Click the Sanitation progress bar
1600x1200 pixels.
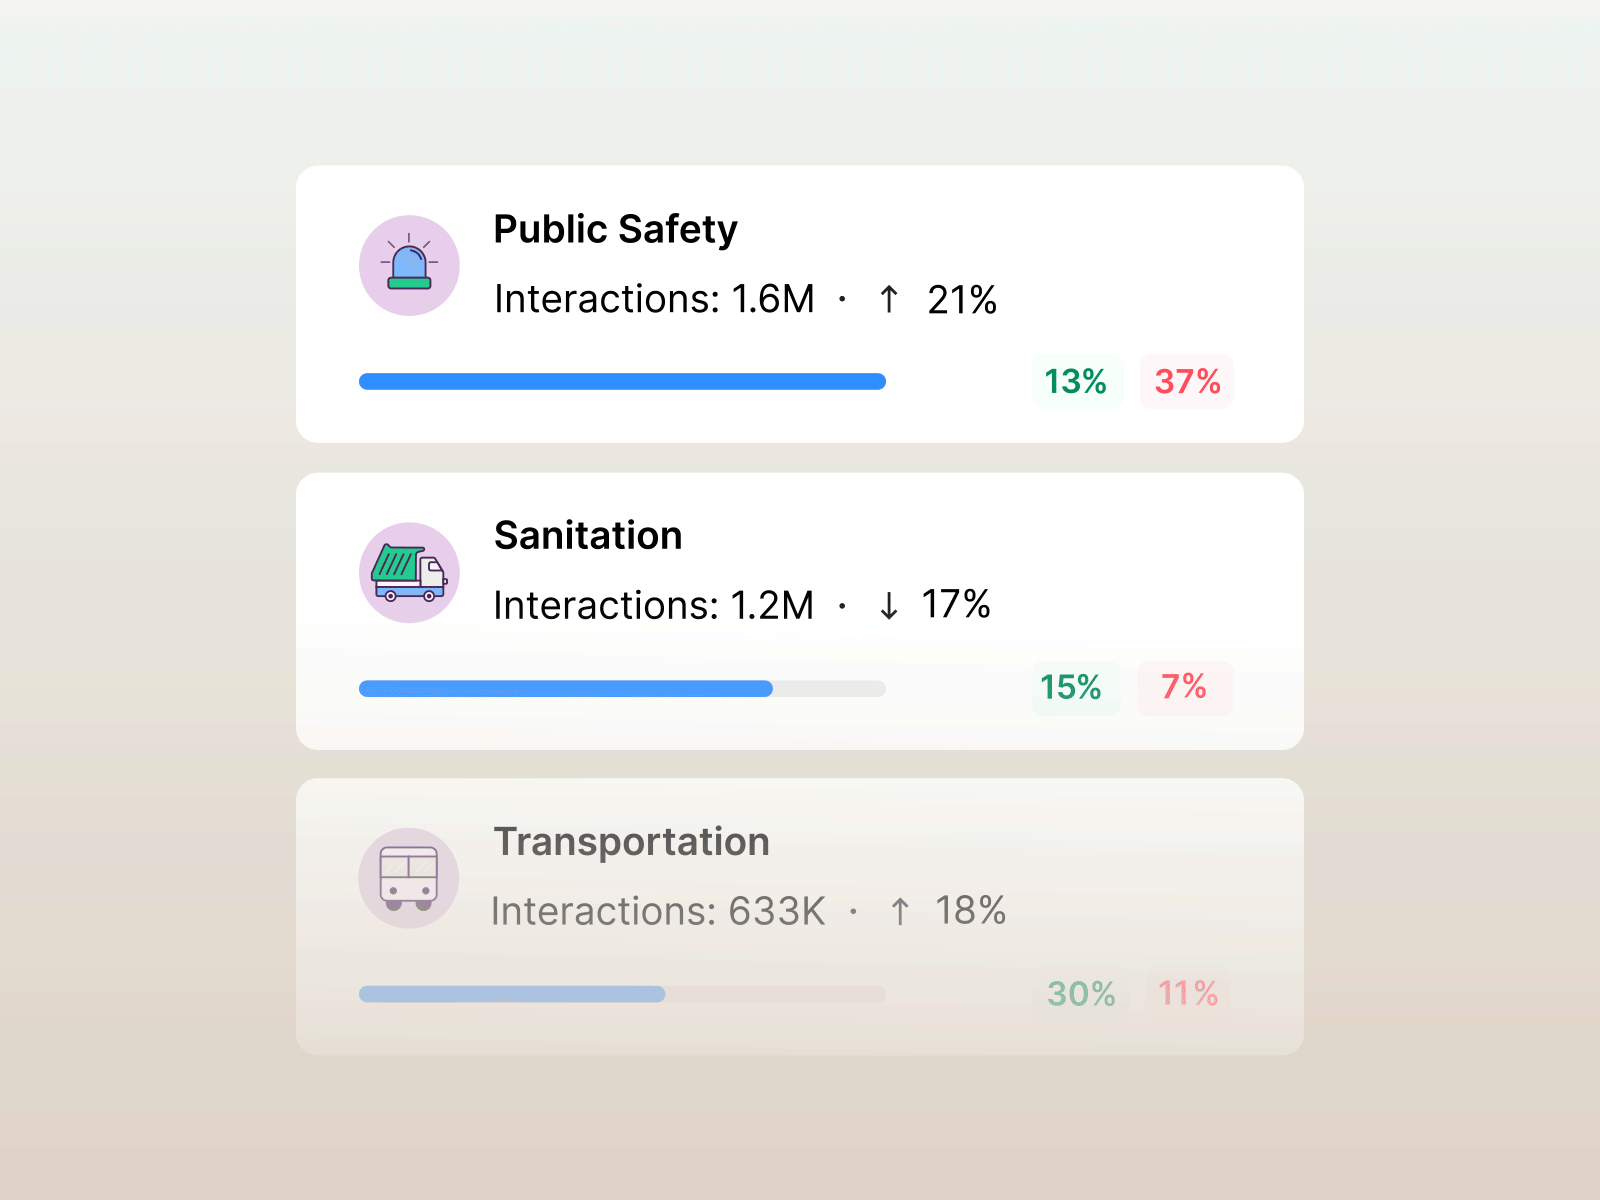622,689
